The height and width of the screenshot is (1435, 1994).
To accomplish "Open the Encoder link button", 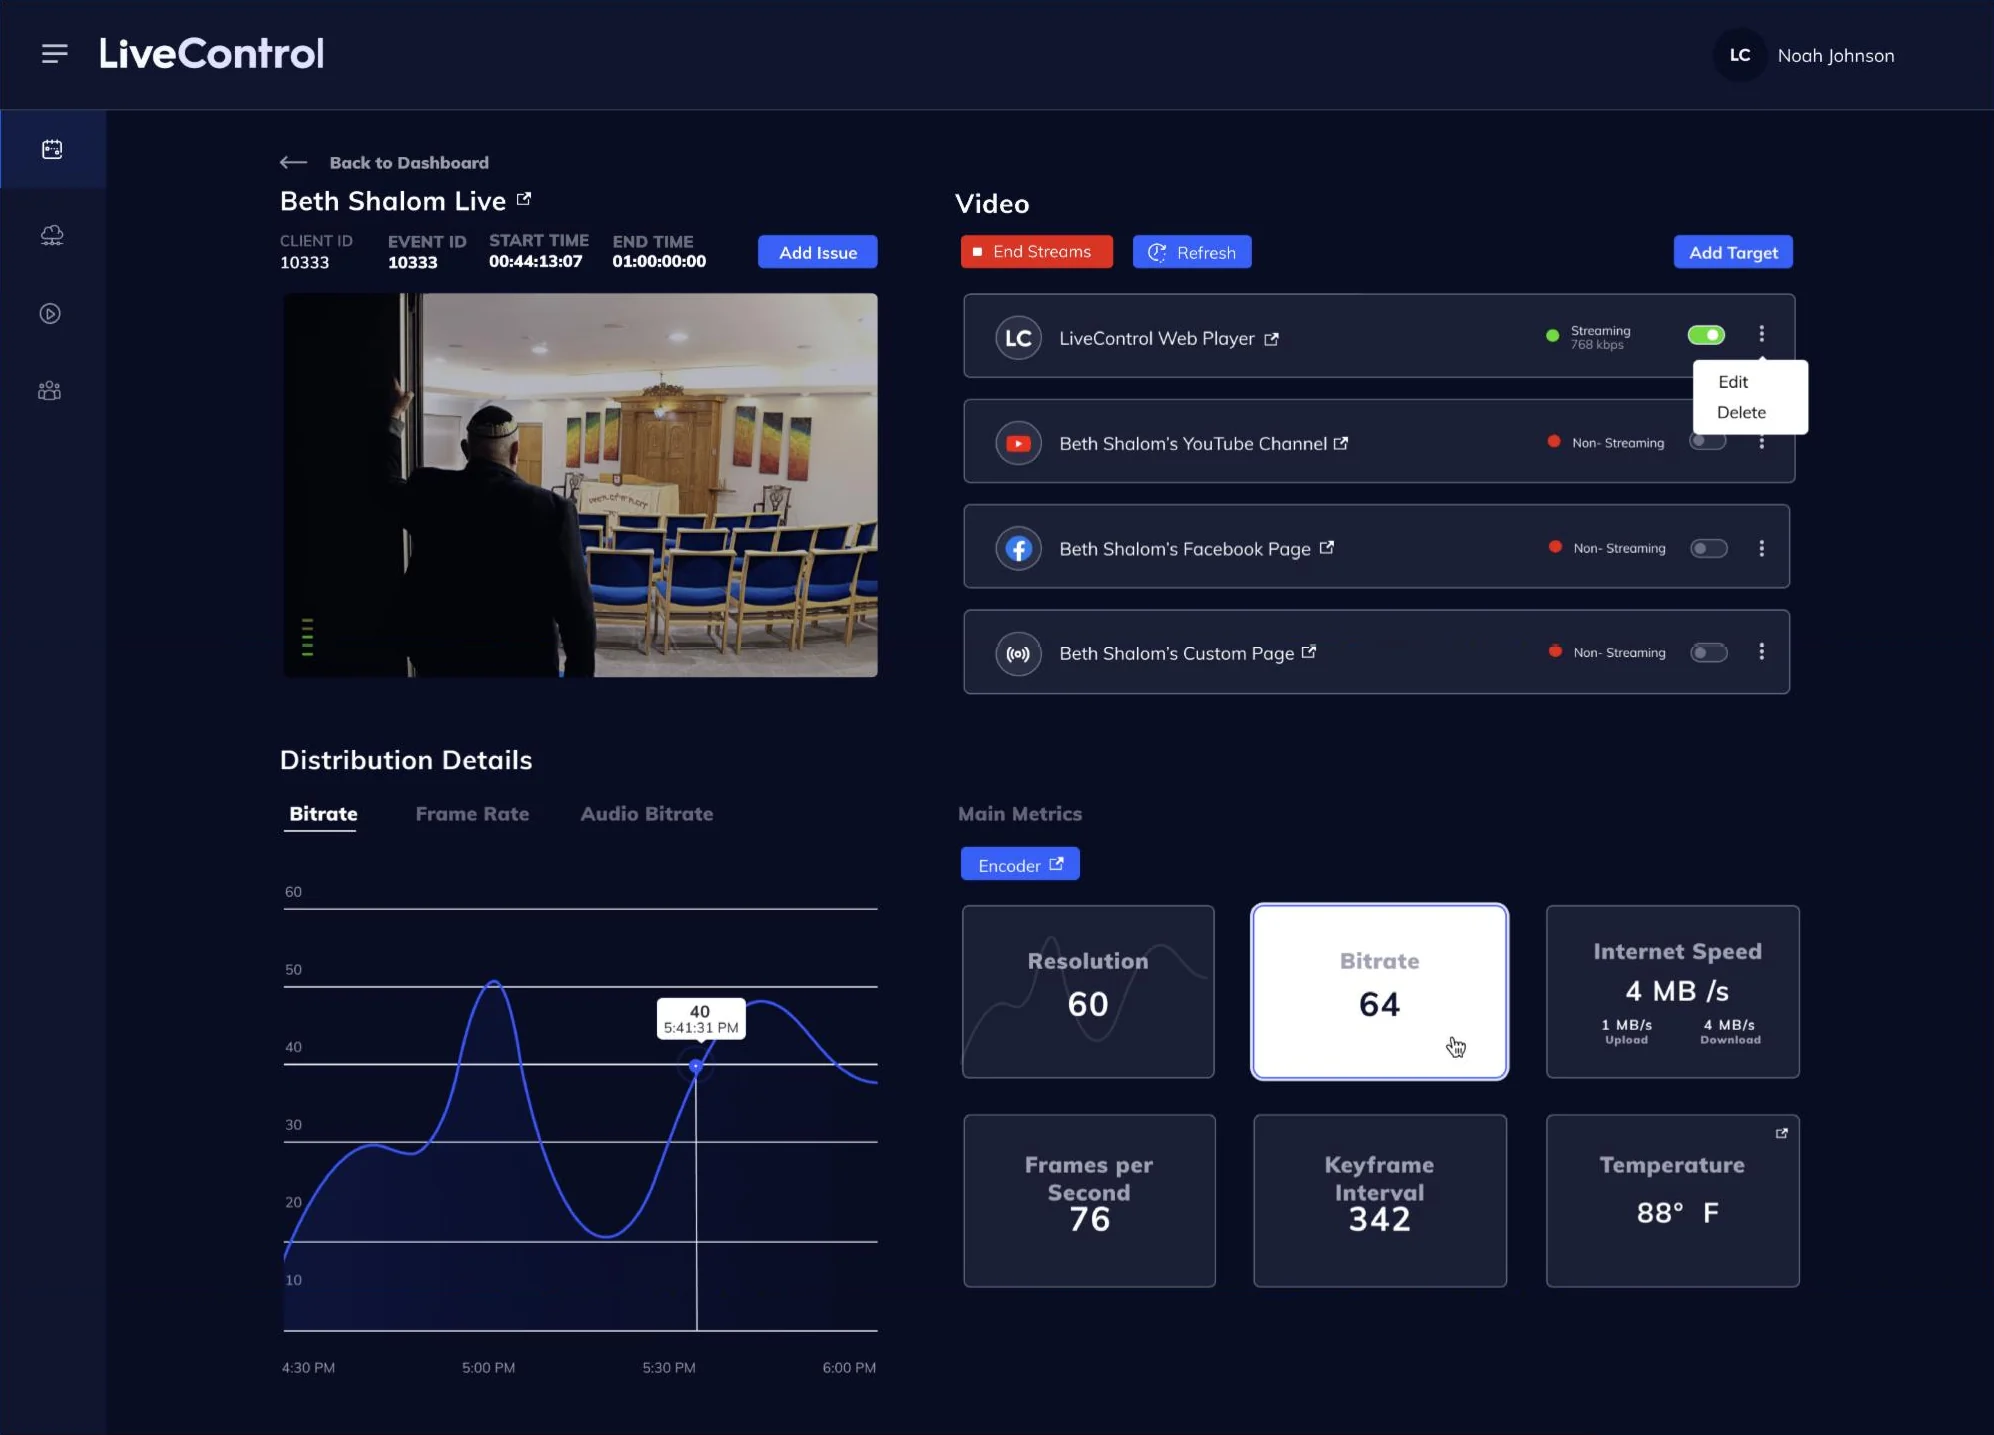I will tap(1020, 864).
